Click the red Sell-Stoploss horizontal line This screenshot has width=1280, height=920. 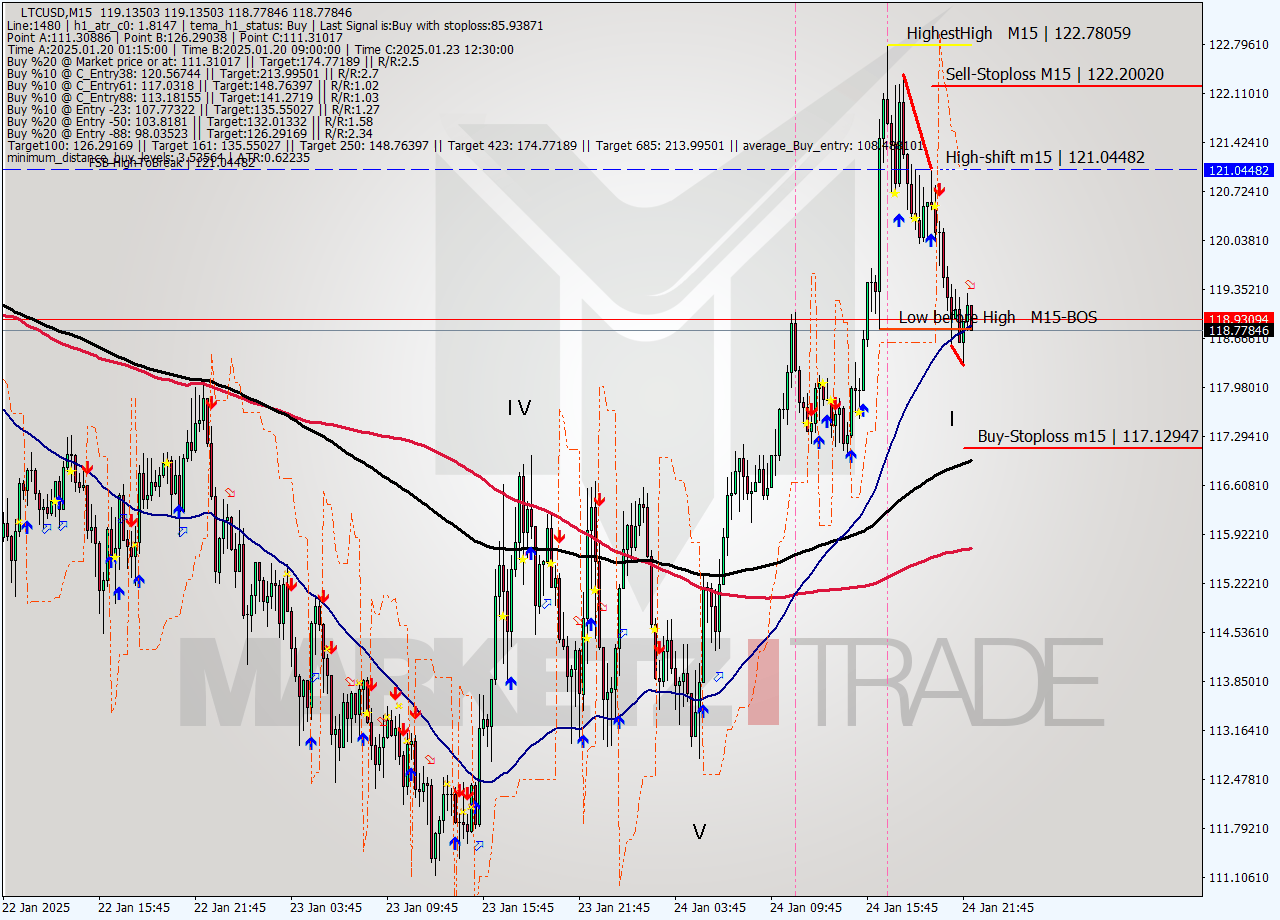click(1065, 86)
